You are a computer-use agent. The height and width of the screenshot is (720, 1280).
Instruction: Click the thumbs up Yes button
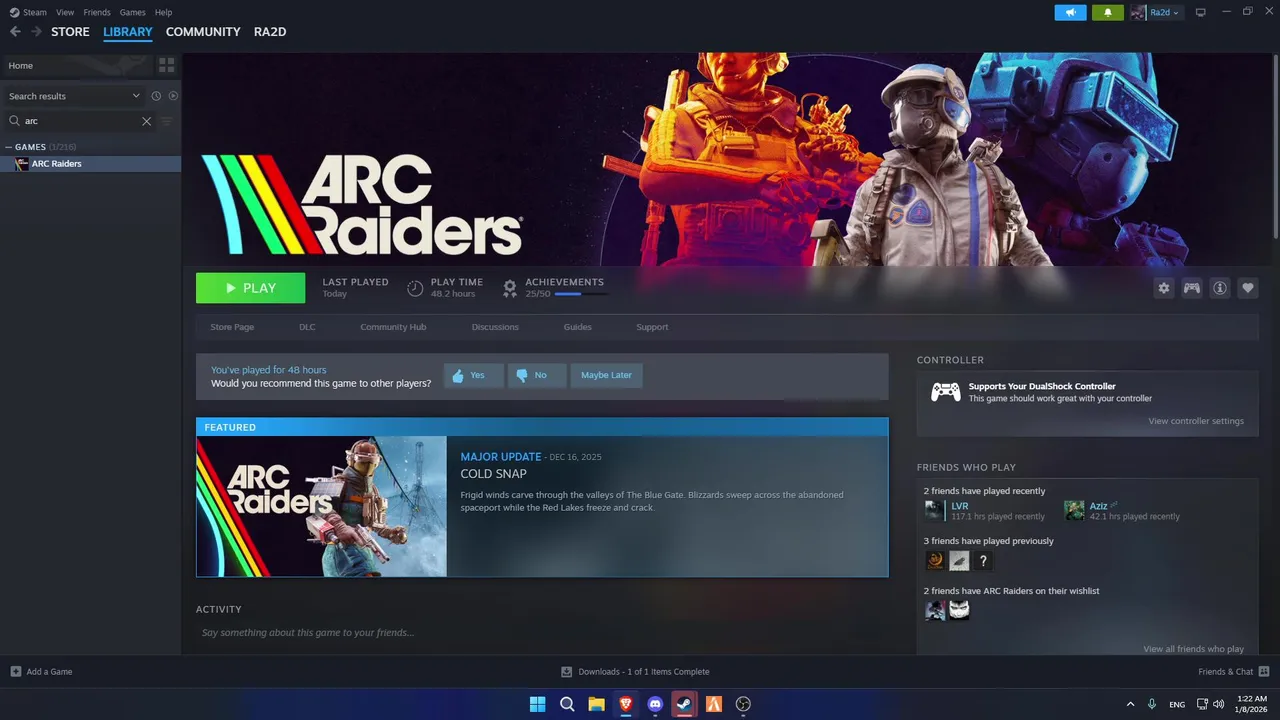click(473, 375)
